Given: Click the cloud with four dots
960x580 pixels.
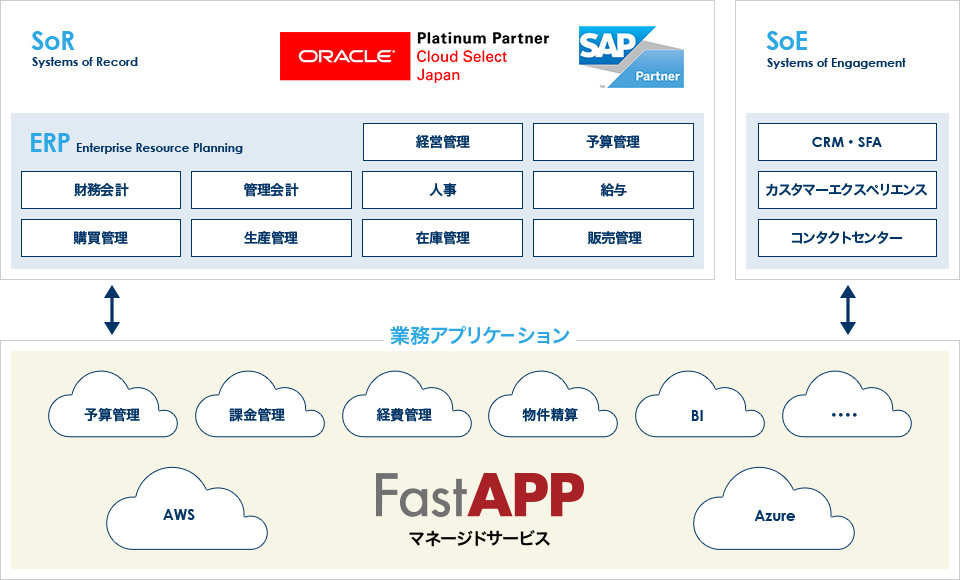Looking at the screenshot, I should point(847,404).
